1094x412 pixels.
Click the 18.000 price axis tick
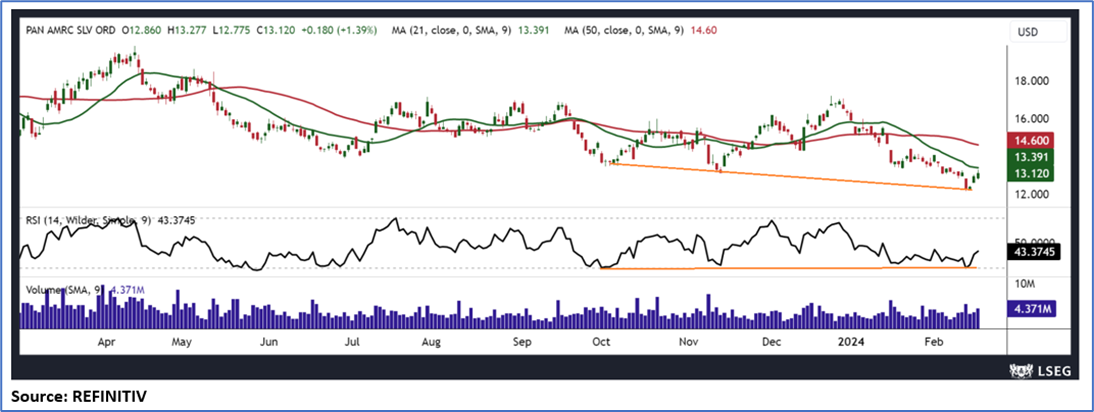tap(1030, 81)
